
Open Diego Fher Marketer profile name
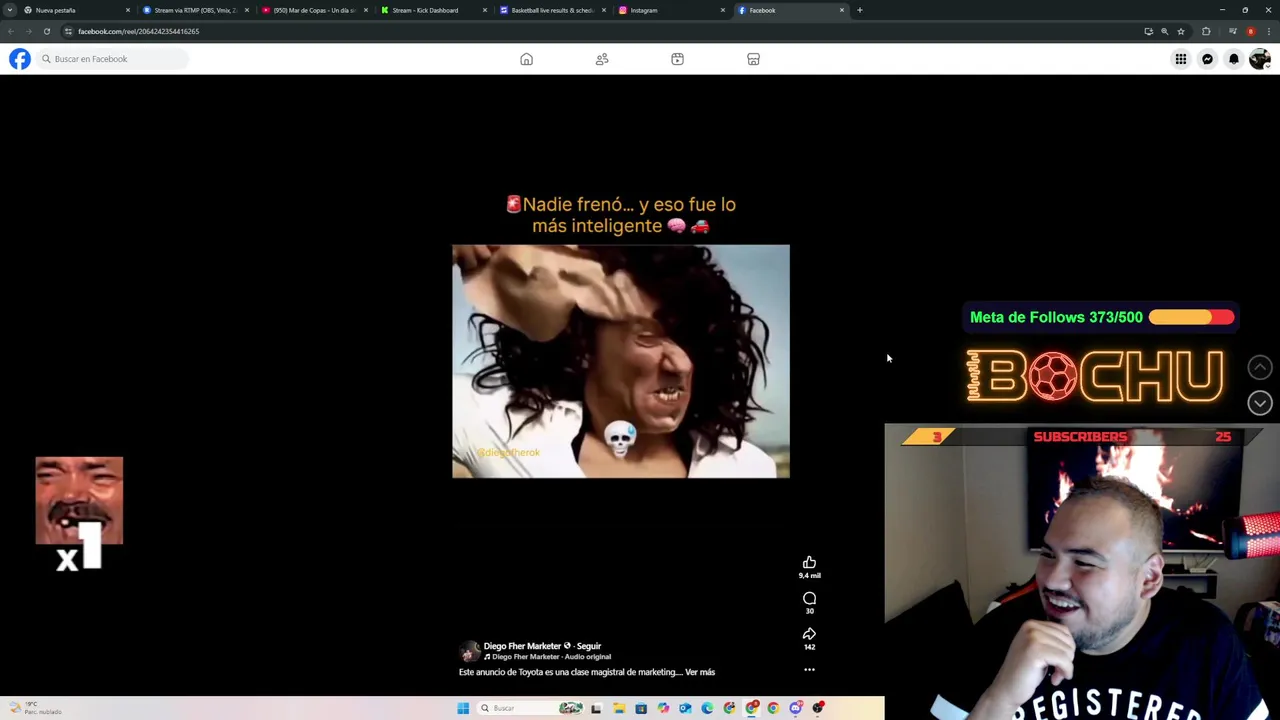point(522,646)
